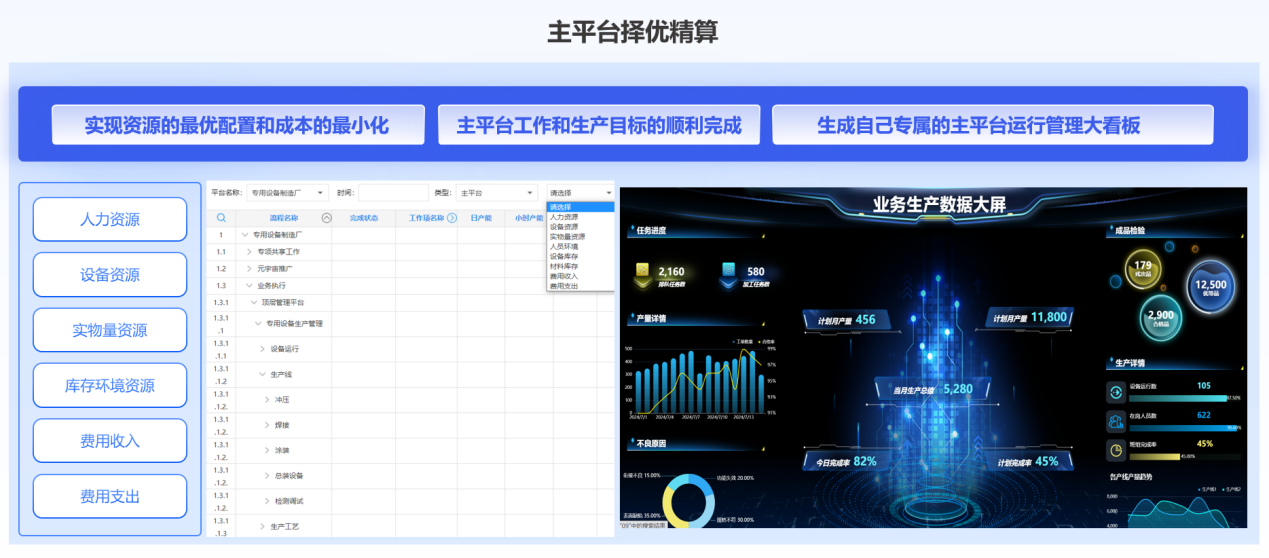Click the 时间 input field

(x=392, y=193)
